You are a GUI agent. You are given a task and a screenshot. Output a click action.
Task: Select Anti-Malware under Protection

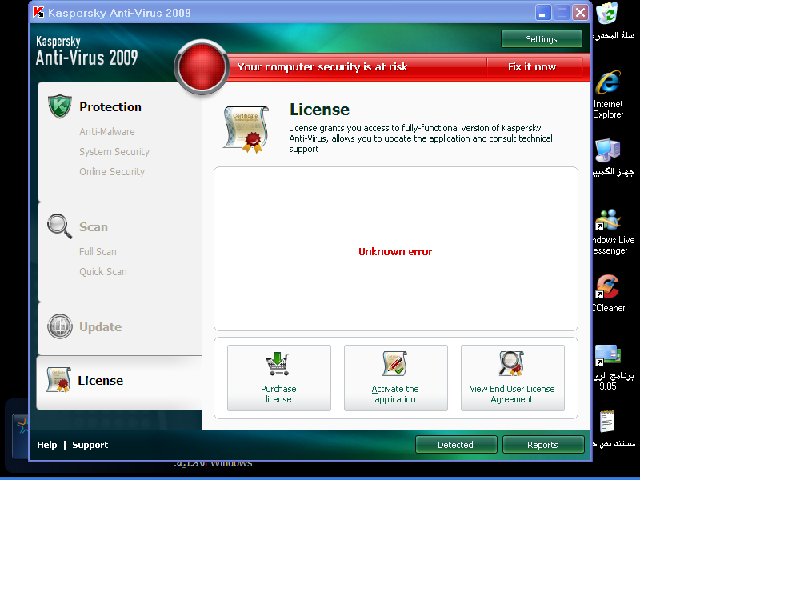(x=107, y=132)
